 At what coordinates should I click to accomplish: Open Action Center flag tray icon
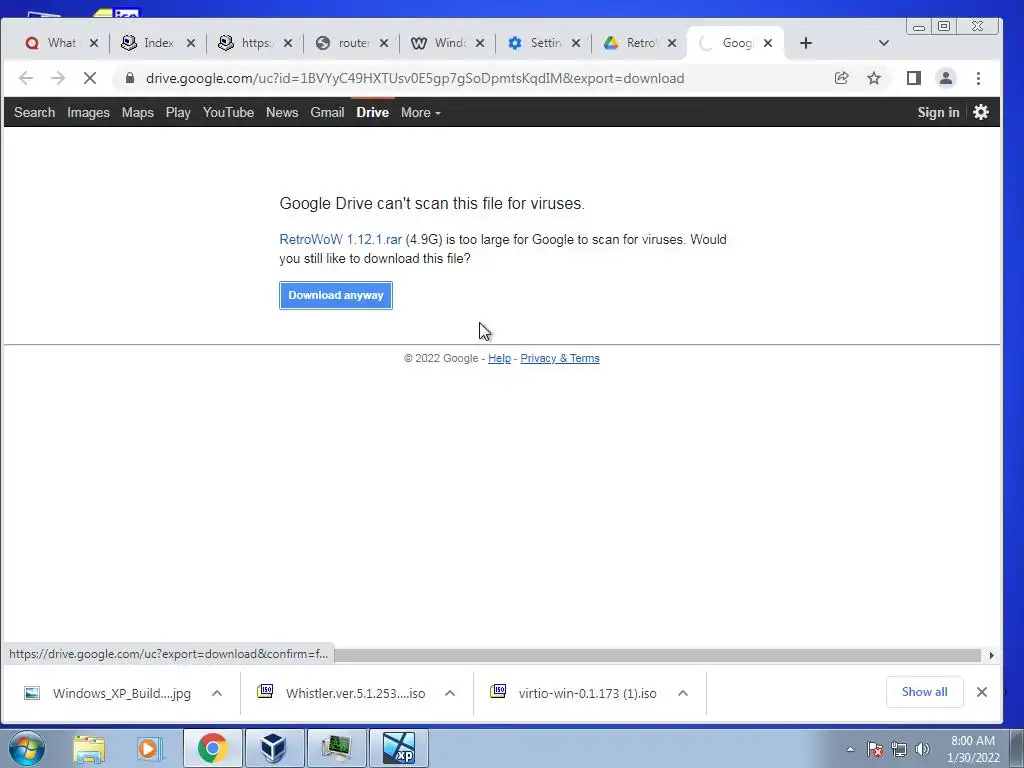click(875, 749)
